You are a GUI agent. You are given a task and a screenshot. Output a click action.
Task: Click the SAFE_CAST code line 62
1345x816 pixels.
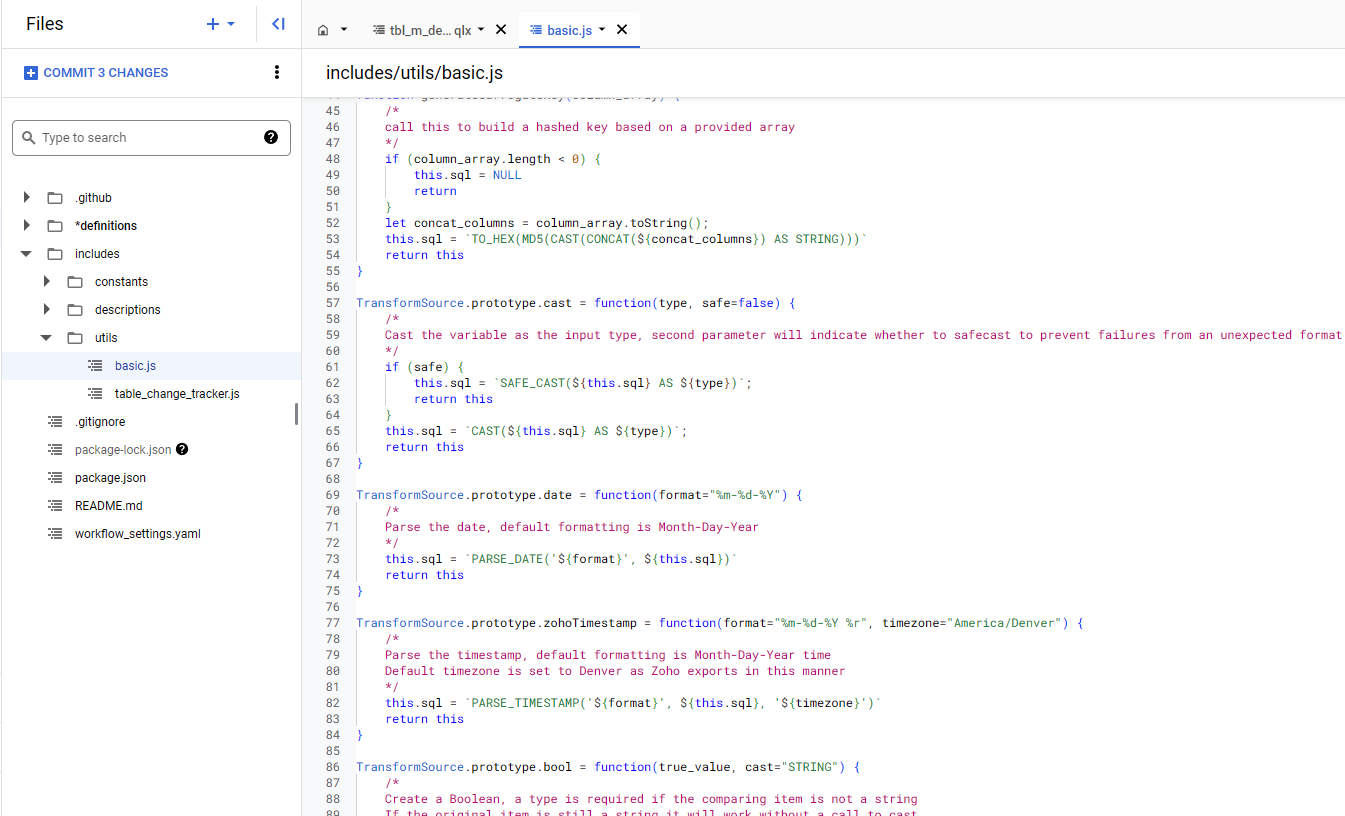coord(583,383)
